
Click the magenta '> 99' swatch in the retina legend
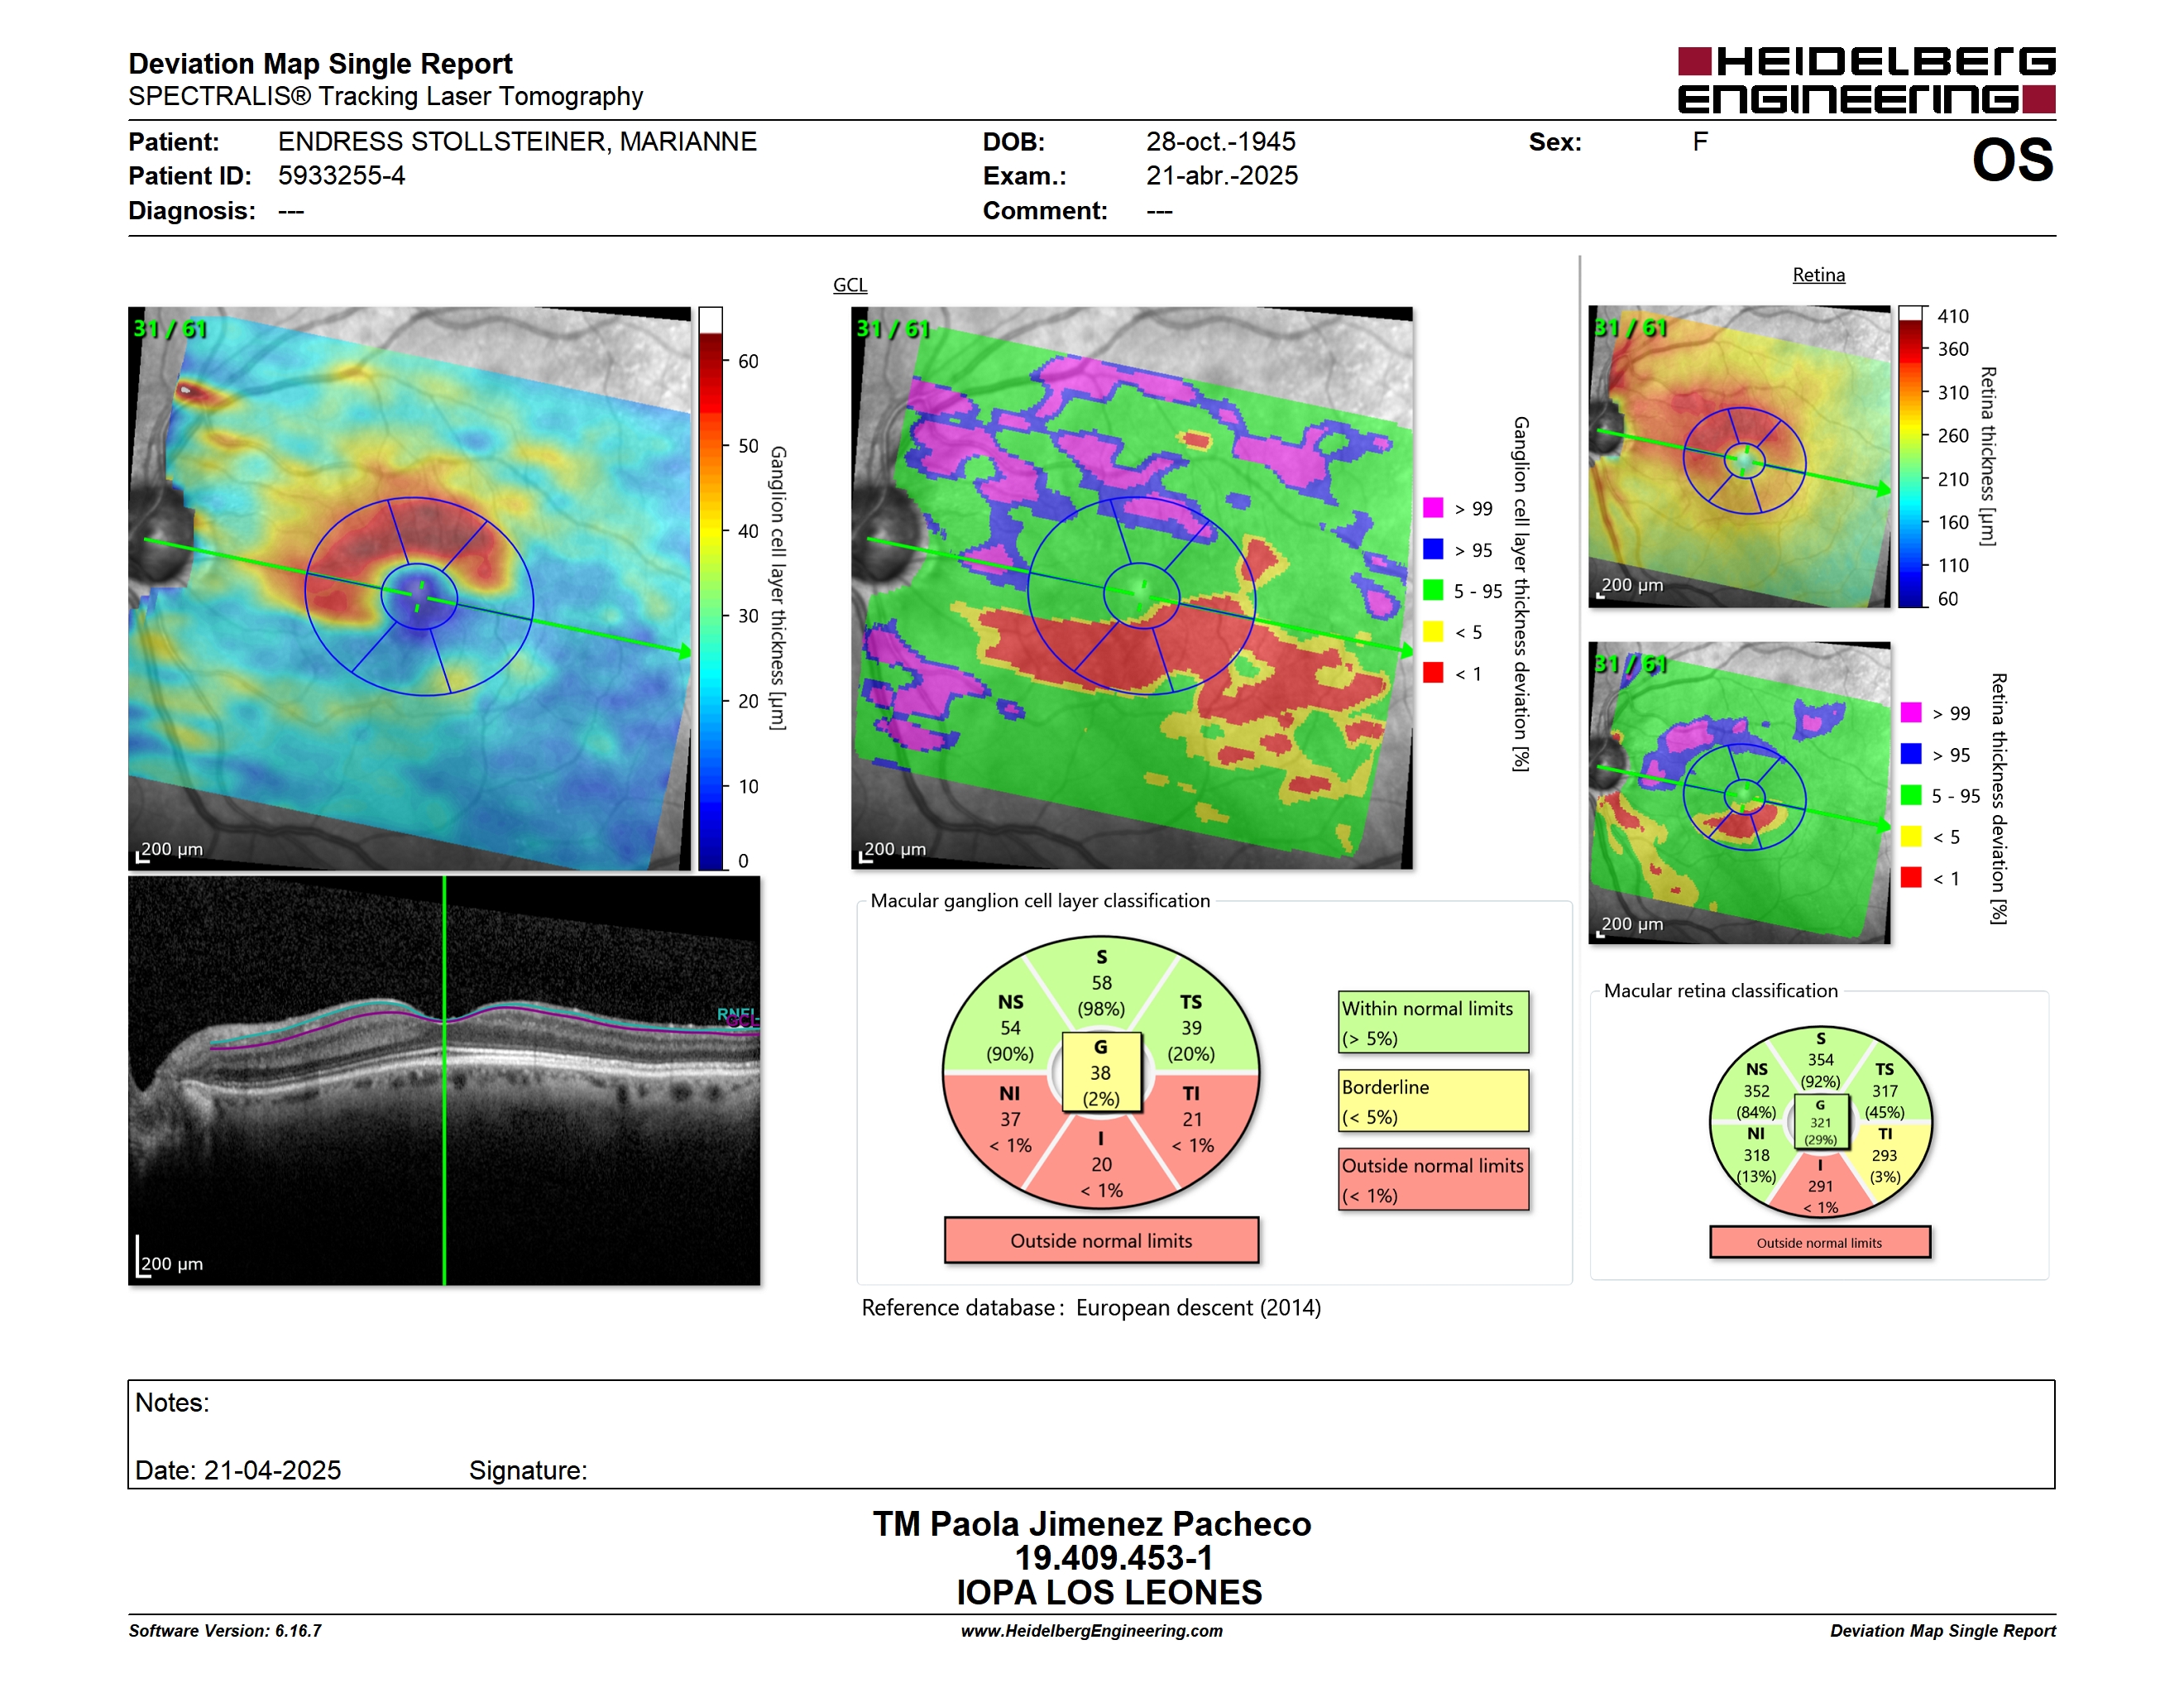(x=1910, y=712)
